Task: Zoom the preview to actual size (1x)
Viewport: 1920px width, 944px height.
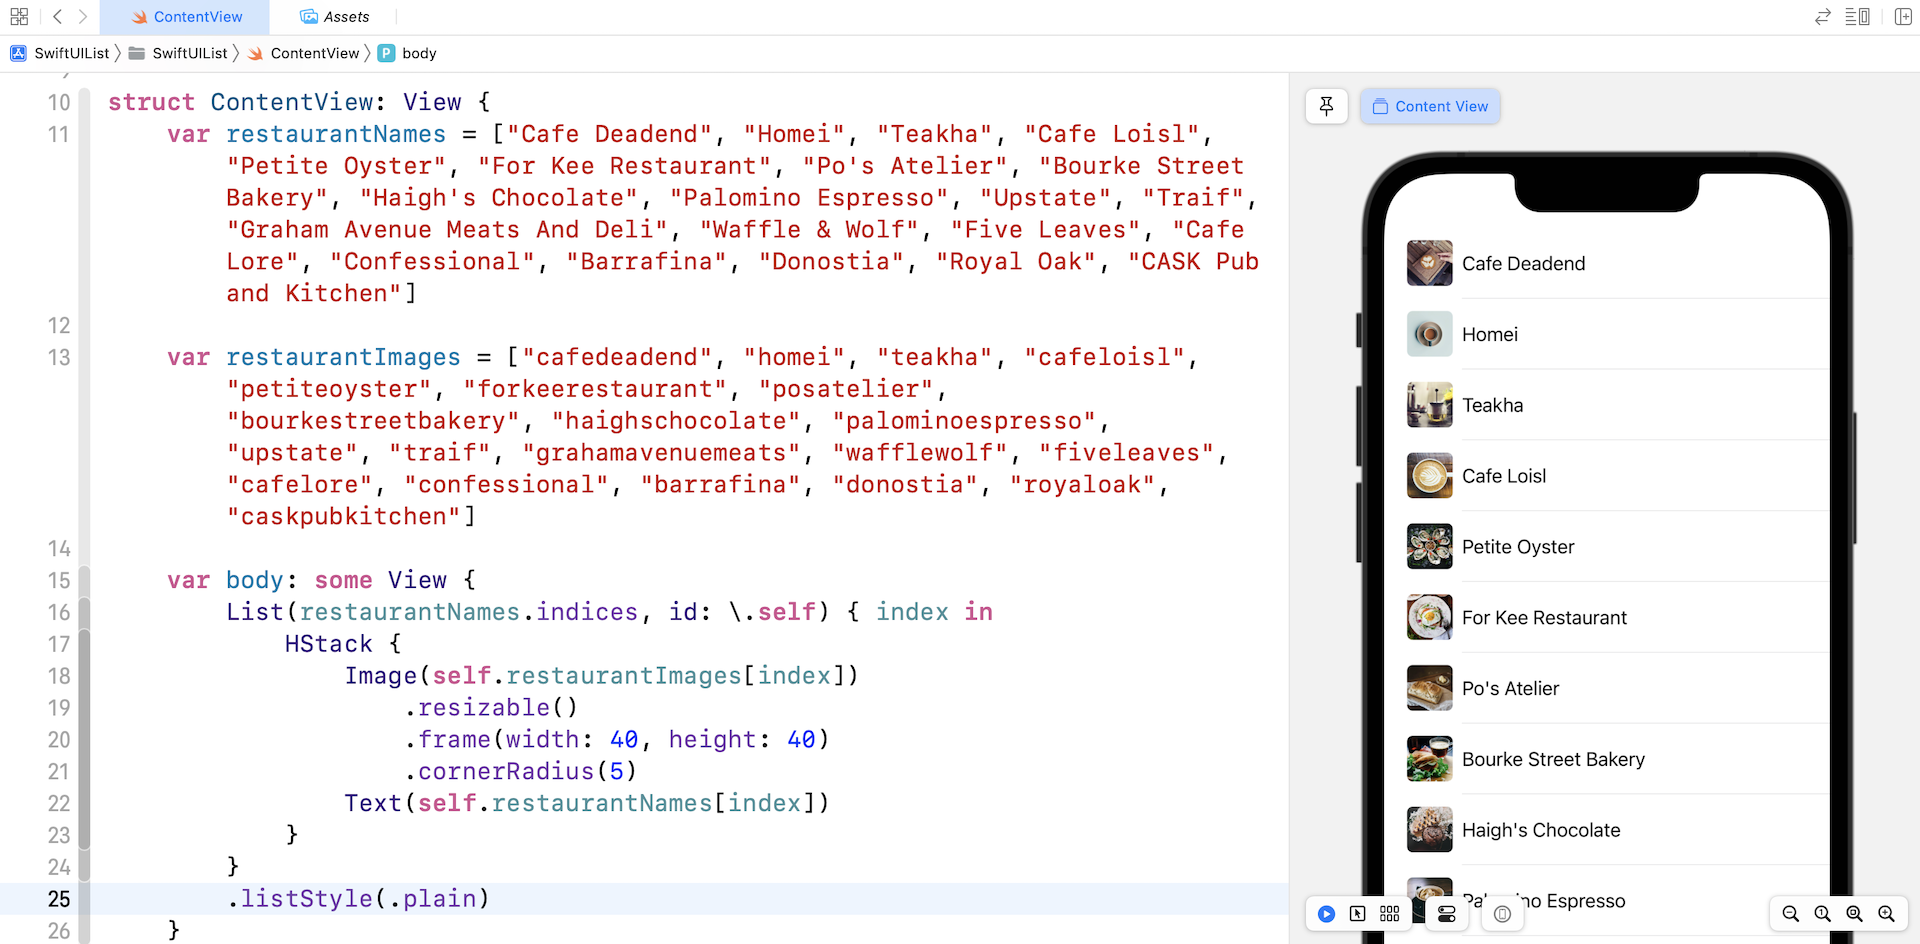Action: click(x=1822, y=913)
